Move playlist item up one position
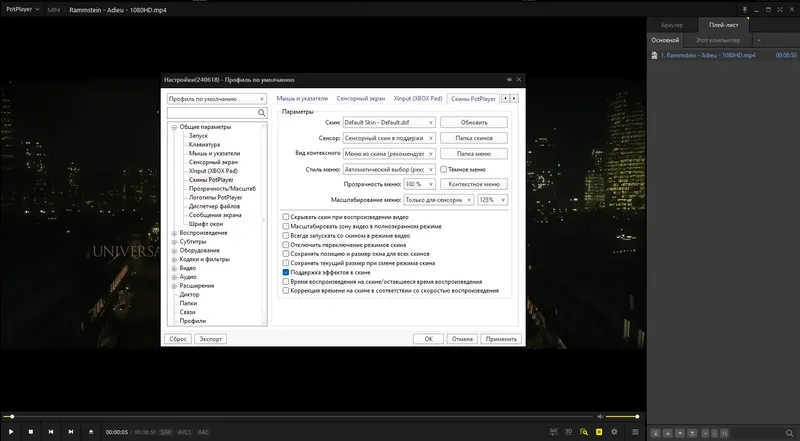 668,433
